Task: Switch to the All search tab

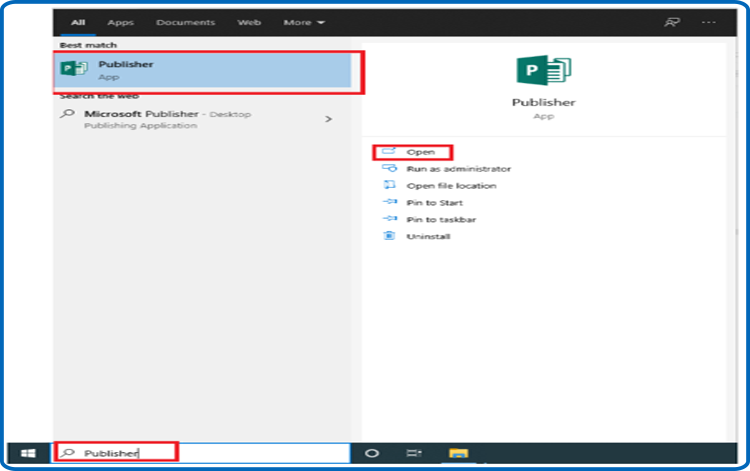Action: (x=78, y=22)
